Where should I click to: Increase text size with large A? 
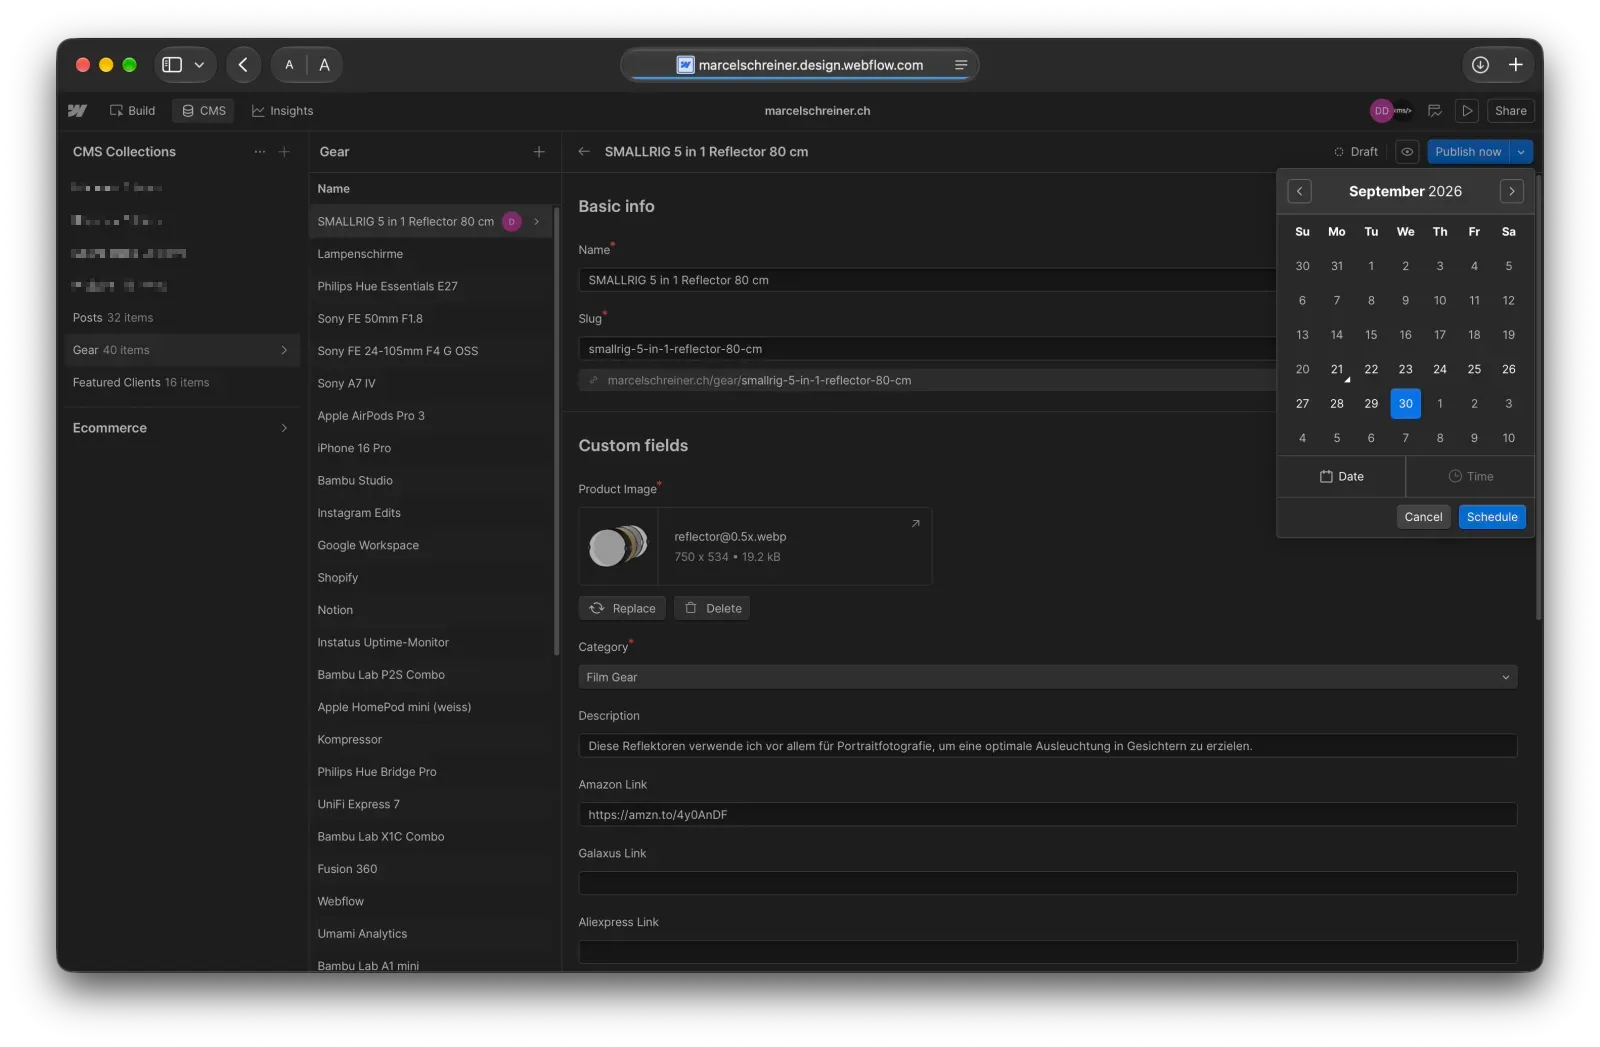[324, 65]
